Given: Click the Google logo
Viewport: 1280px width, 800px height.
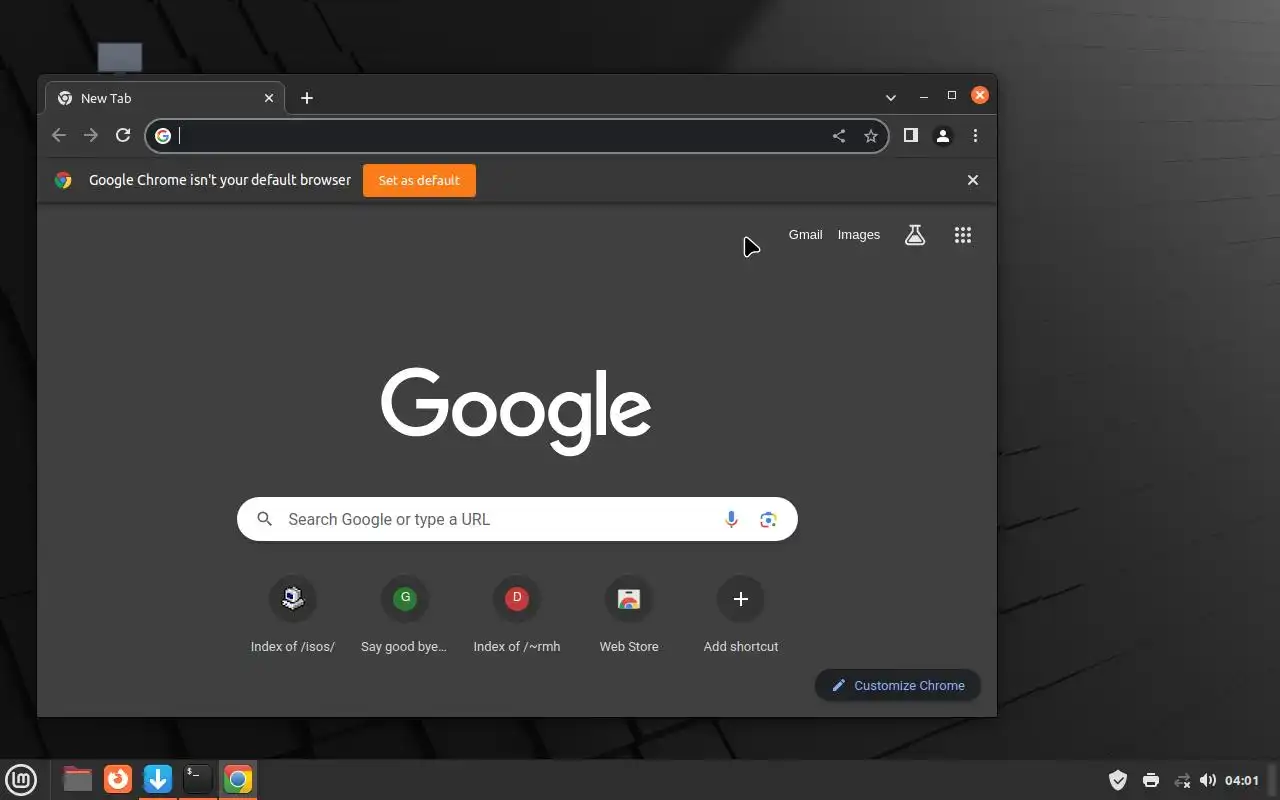Looking at the screenshot, I should pyautogui.click(x=516, y=410).
